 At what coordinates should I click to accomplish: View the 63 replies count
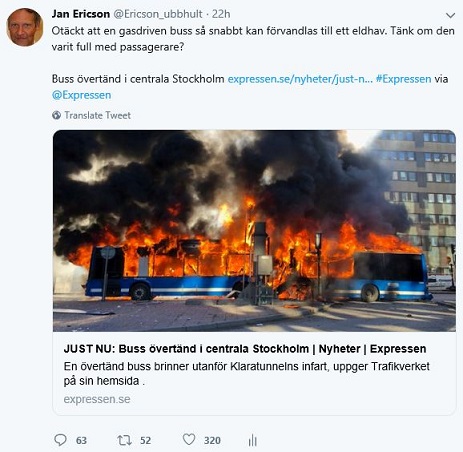(x=81, y=440)
